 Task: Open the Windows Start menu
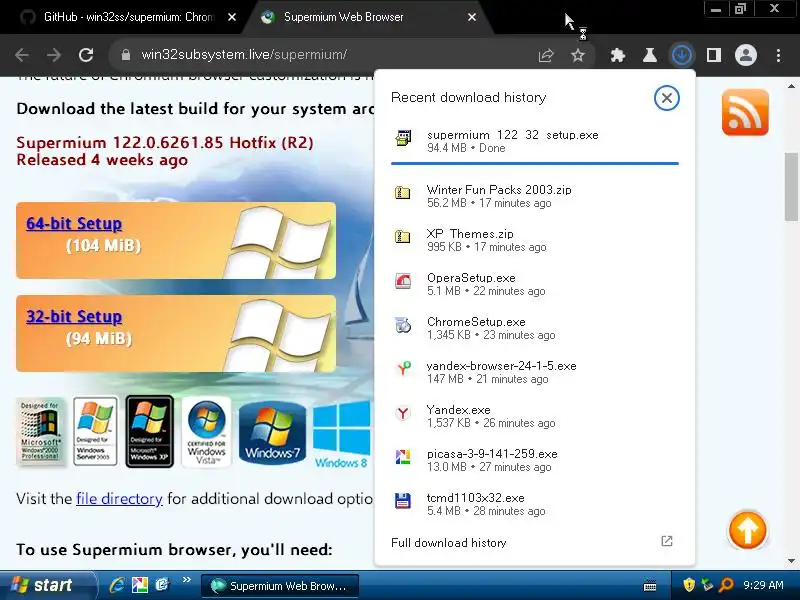click(x=47, y=585)
